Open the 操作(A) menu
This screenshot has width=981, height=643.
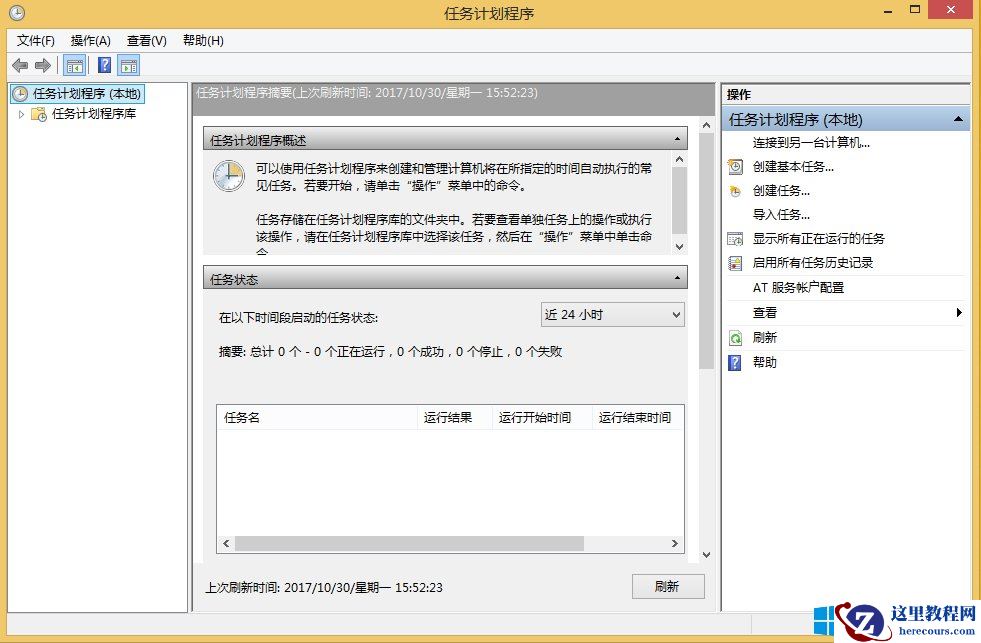(90, 41)
